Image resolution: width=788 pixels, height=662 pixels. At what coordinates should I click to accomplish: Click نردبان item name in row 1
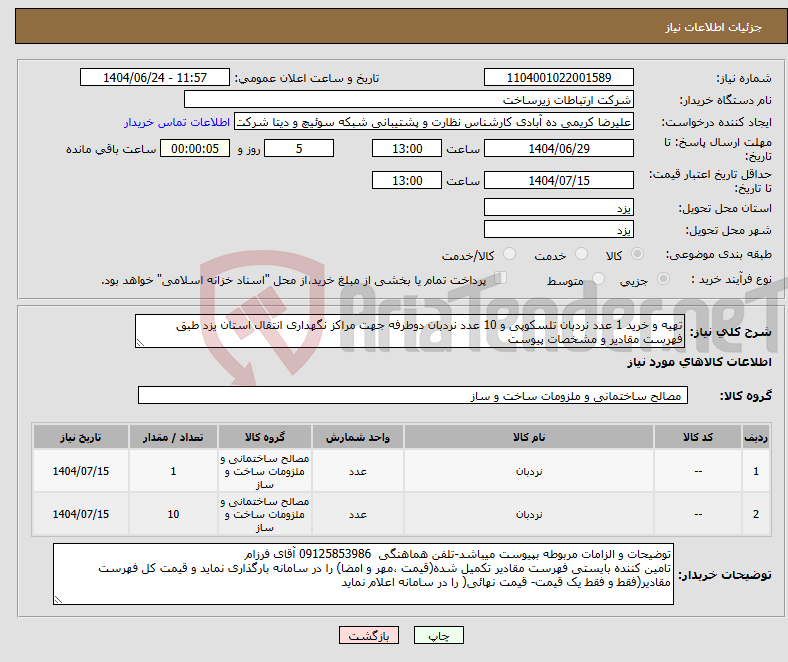[x=529, y=471]
